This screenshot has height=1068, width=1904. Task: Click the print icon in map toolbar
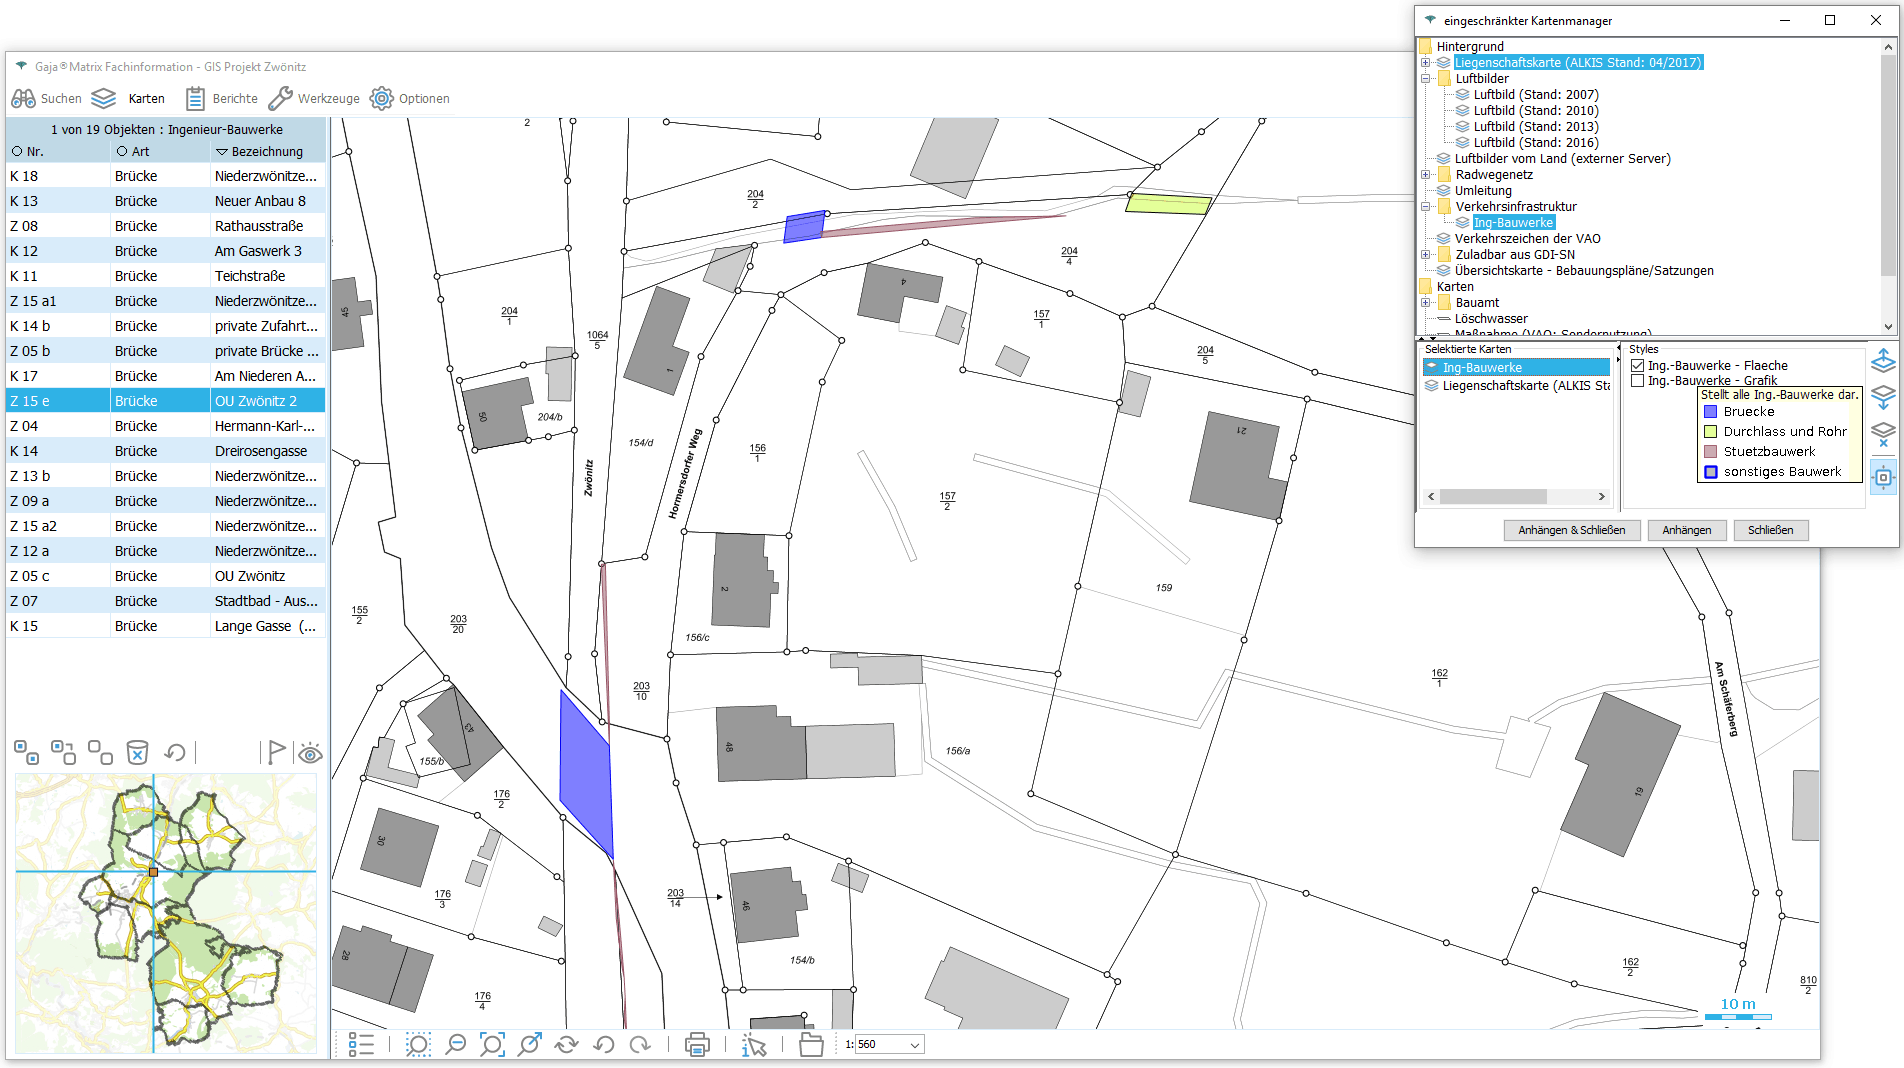point(697,1045)
